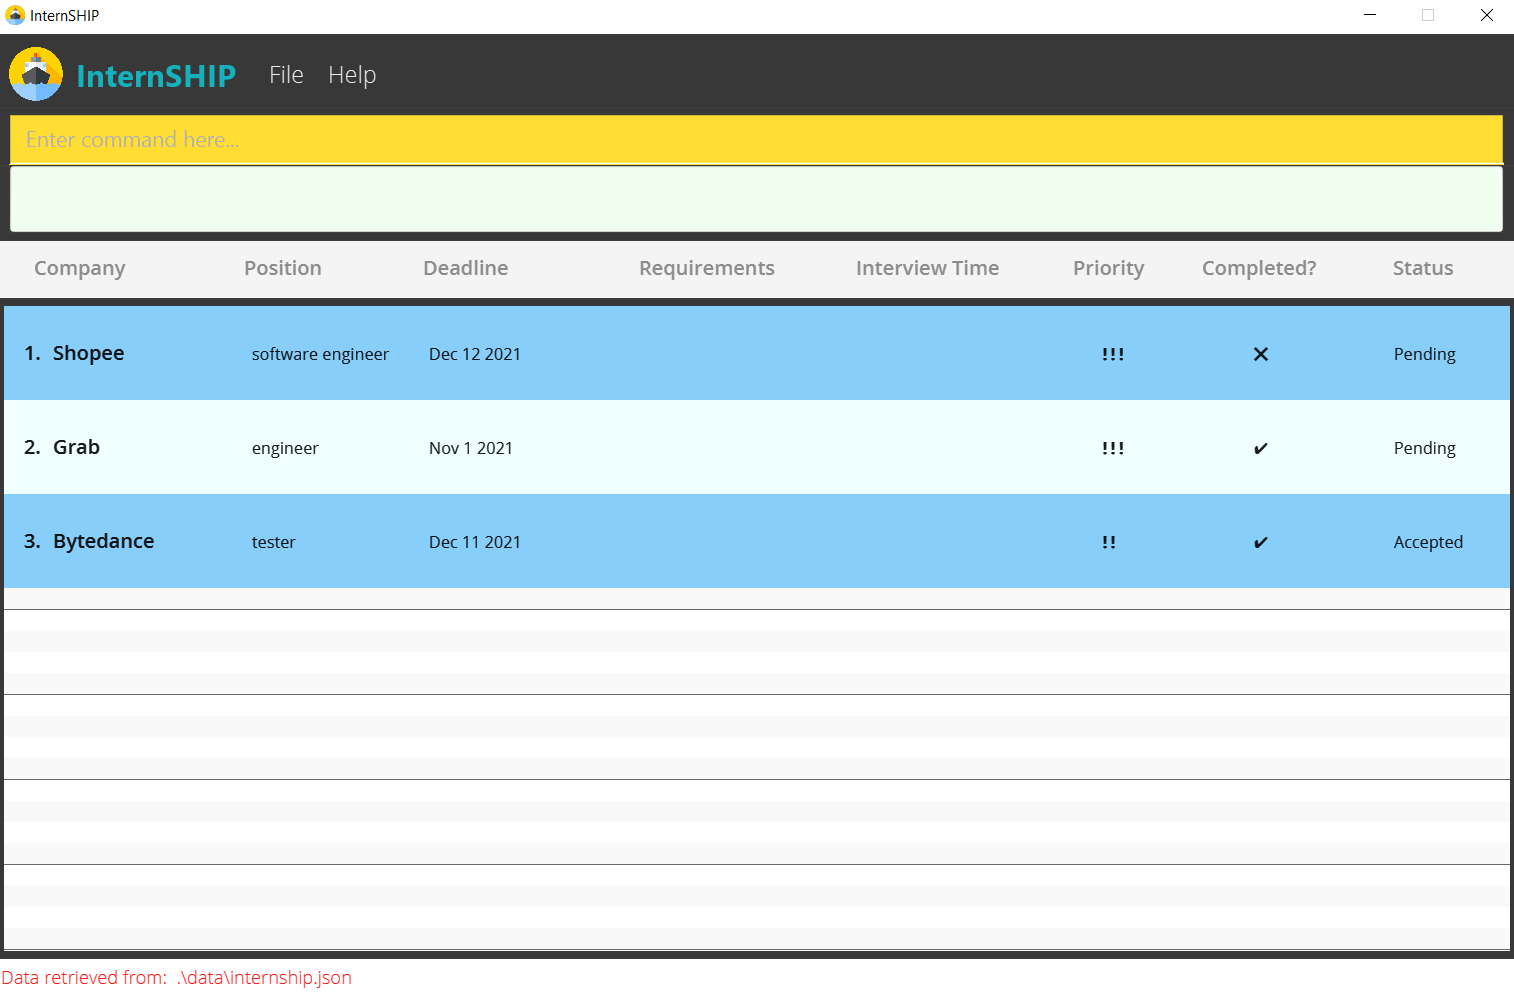This screenshot has height=997, width=1514.
Task: Close the InternSHIP window
Action: (1486, 15)
